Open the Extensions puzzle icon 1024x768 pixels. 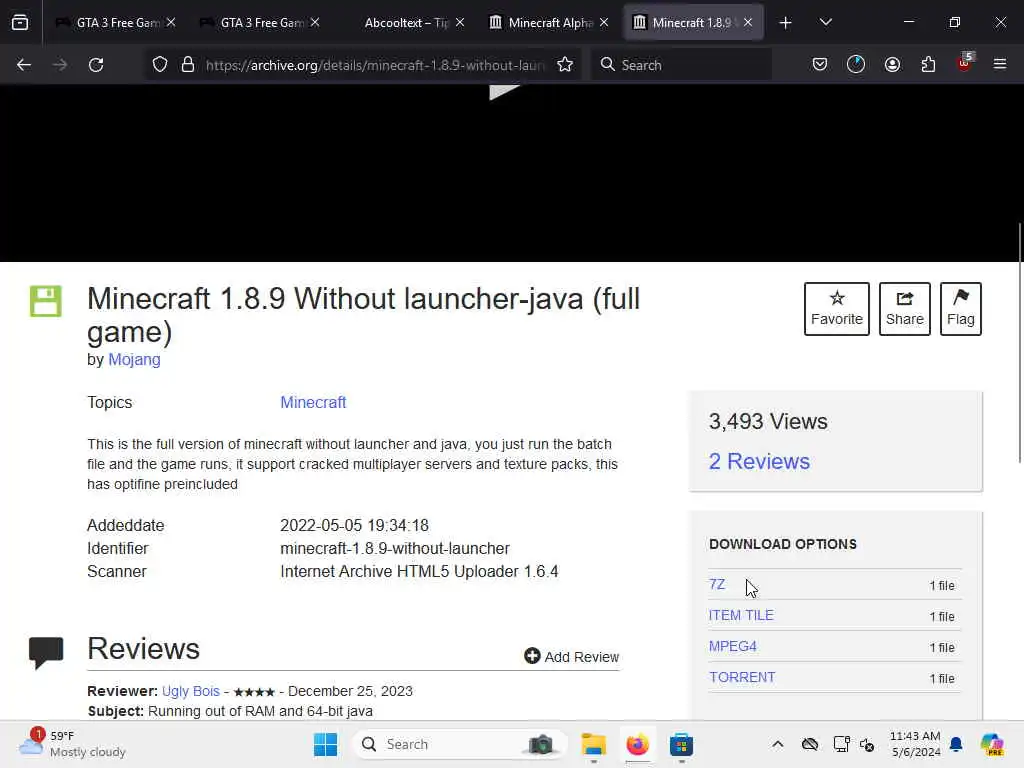(928, 65)
